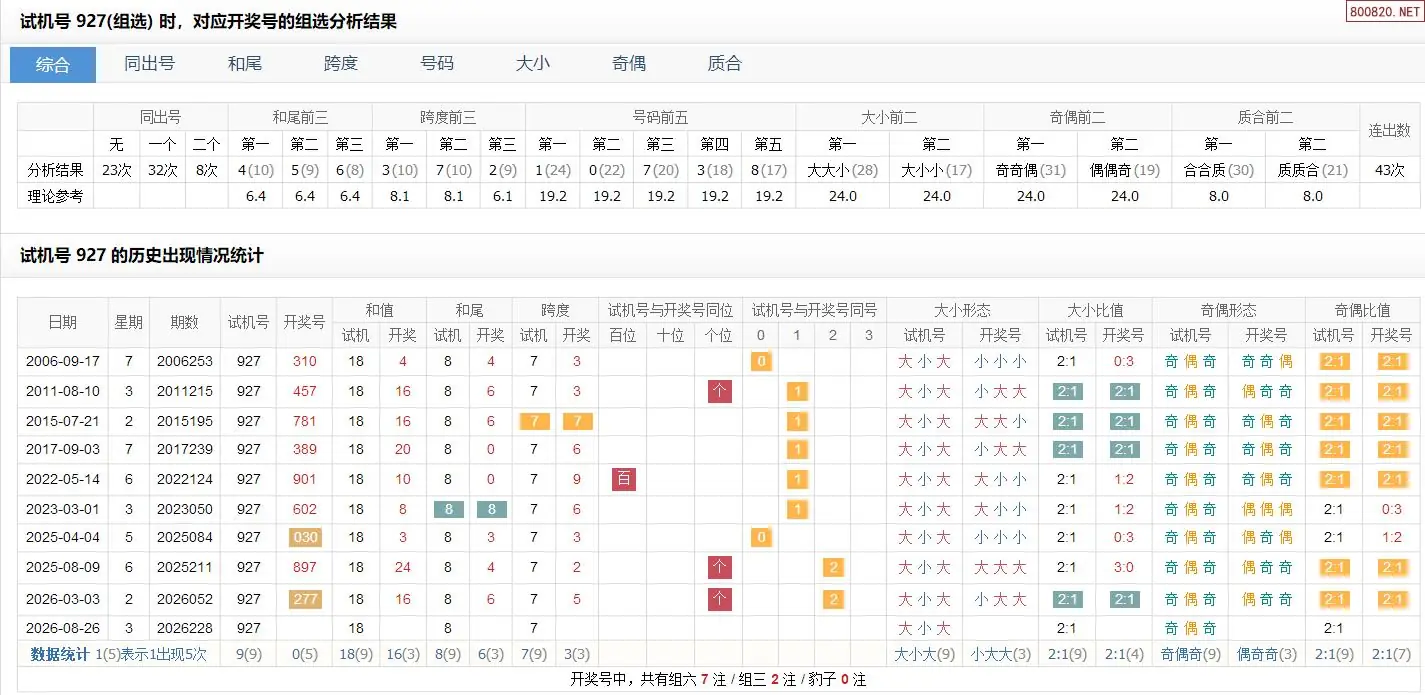The width and height of the screenshot is (1425, 695).
Task: Click the 0(22) number result
Action: click(607, 170)
